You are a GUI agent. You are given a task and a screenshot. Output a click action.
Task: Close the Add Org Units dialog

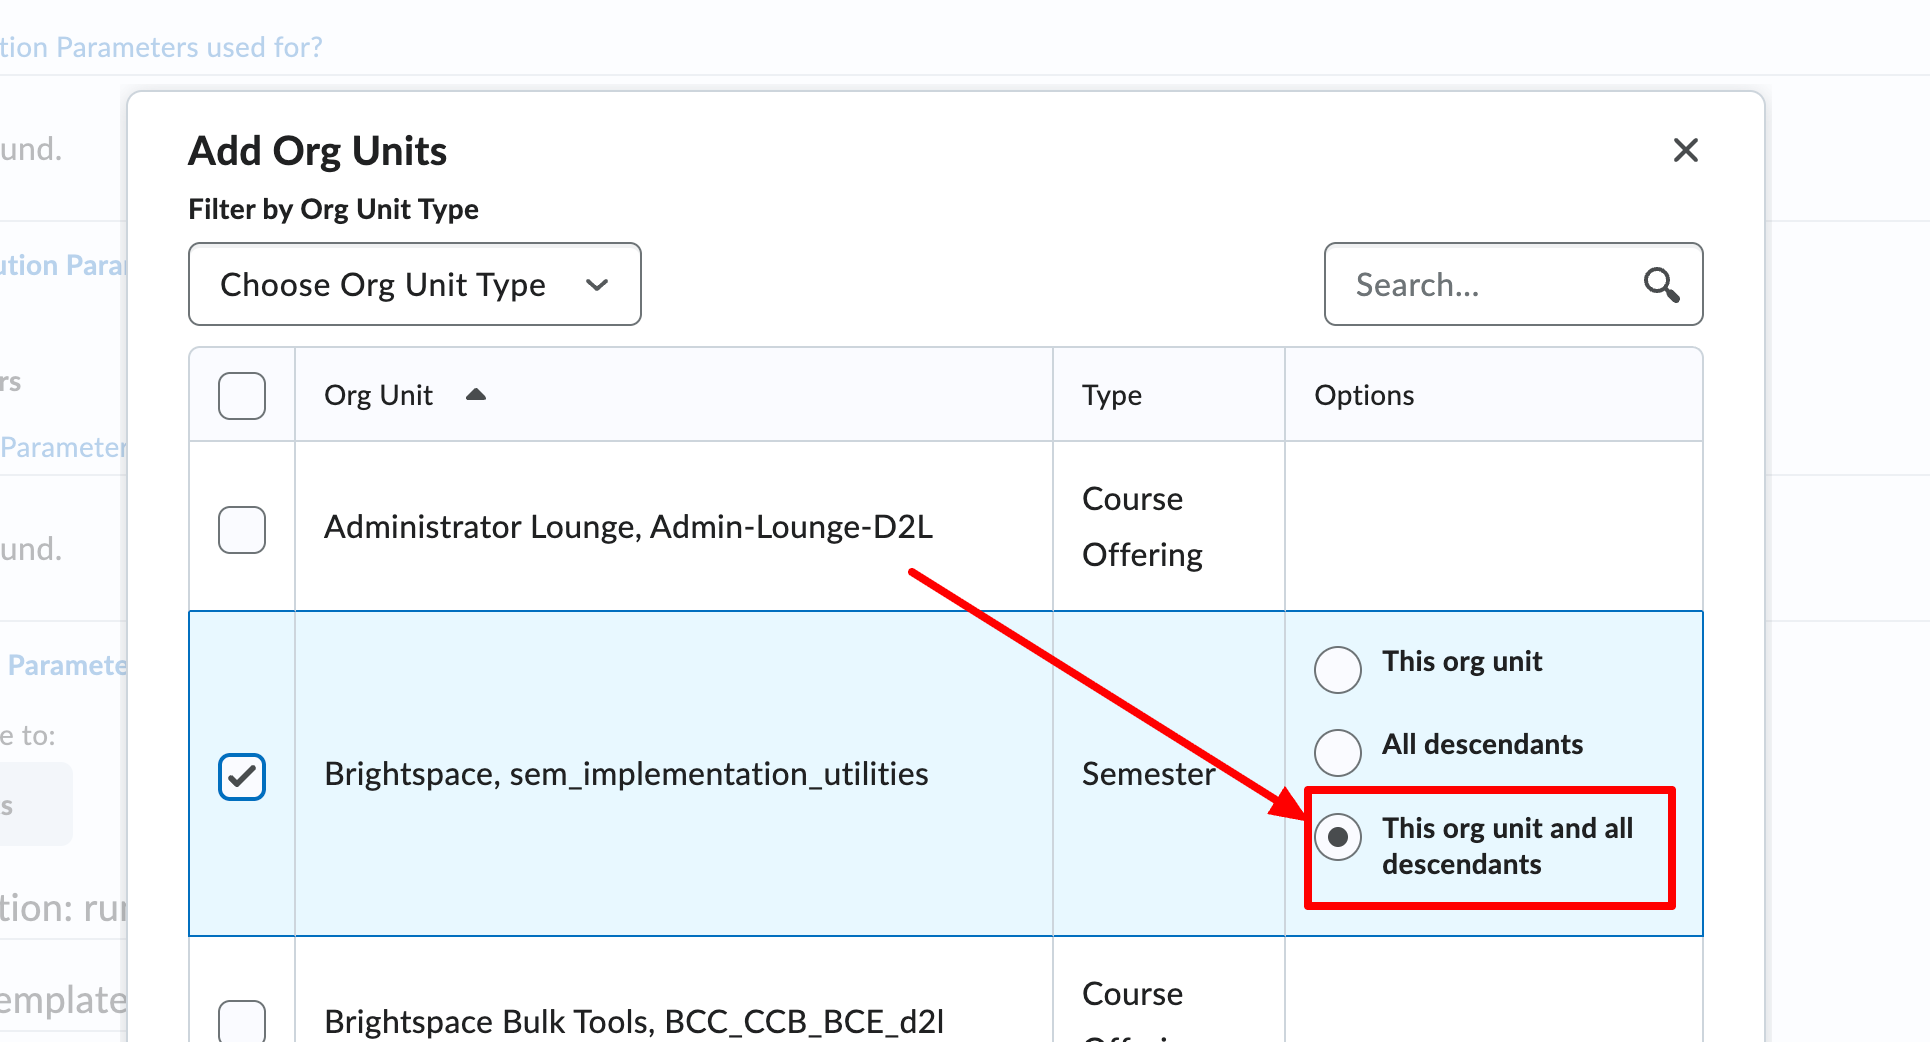(x=1685, y=150)
